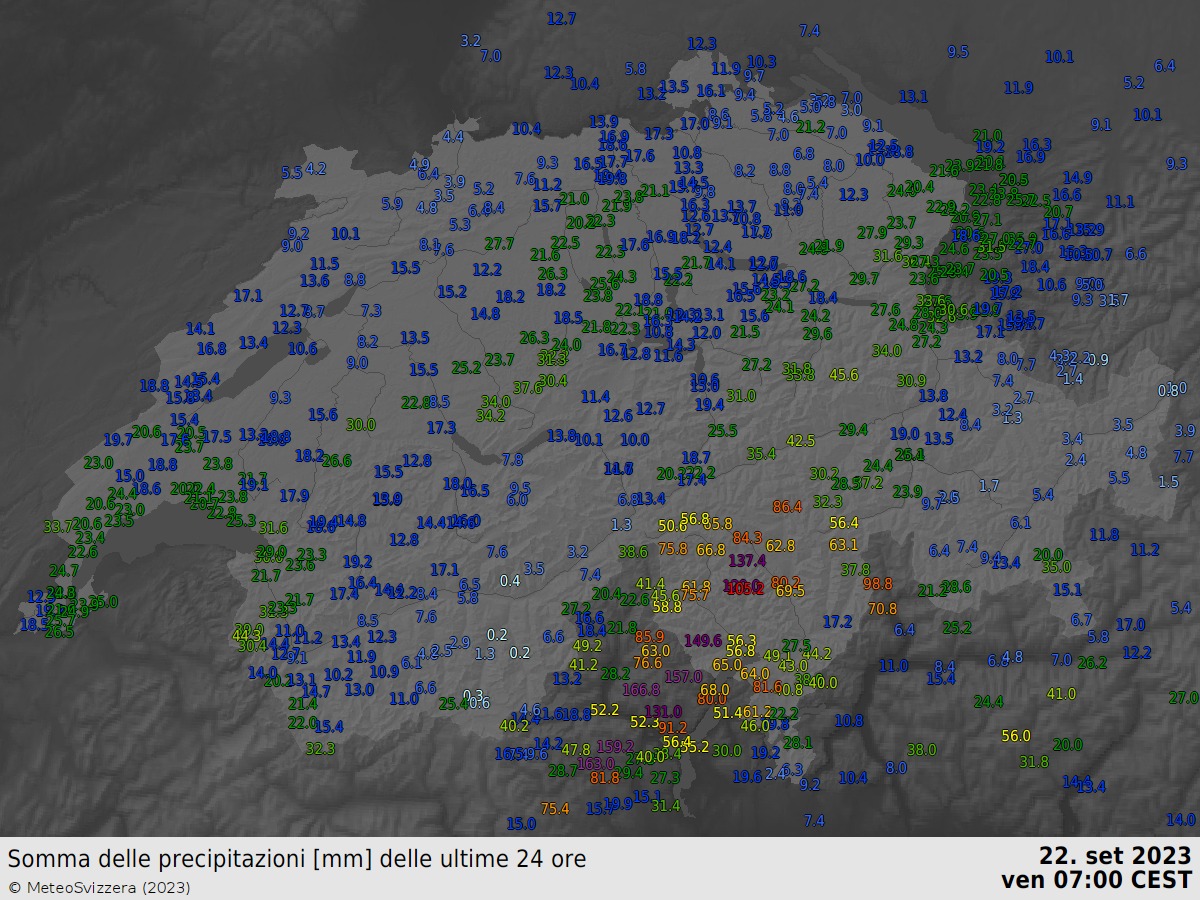Select the '131.0' precipitation value
Image resolution: width=1200 pixels, height=900 pixels.
click(662, 711)
